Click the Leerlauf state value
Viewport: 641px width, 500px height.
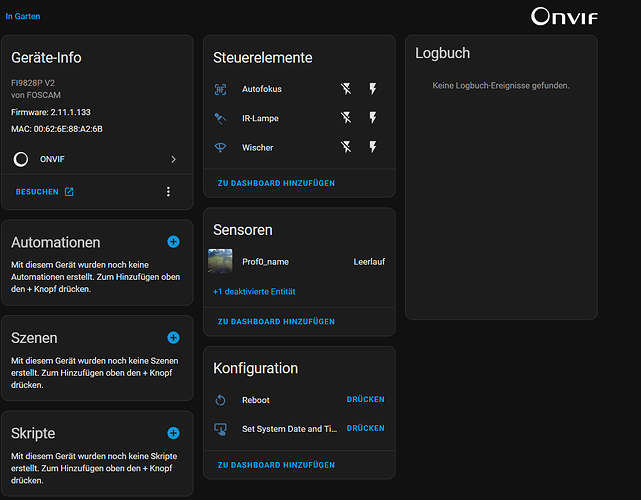click(369, 261)
